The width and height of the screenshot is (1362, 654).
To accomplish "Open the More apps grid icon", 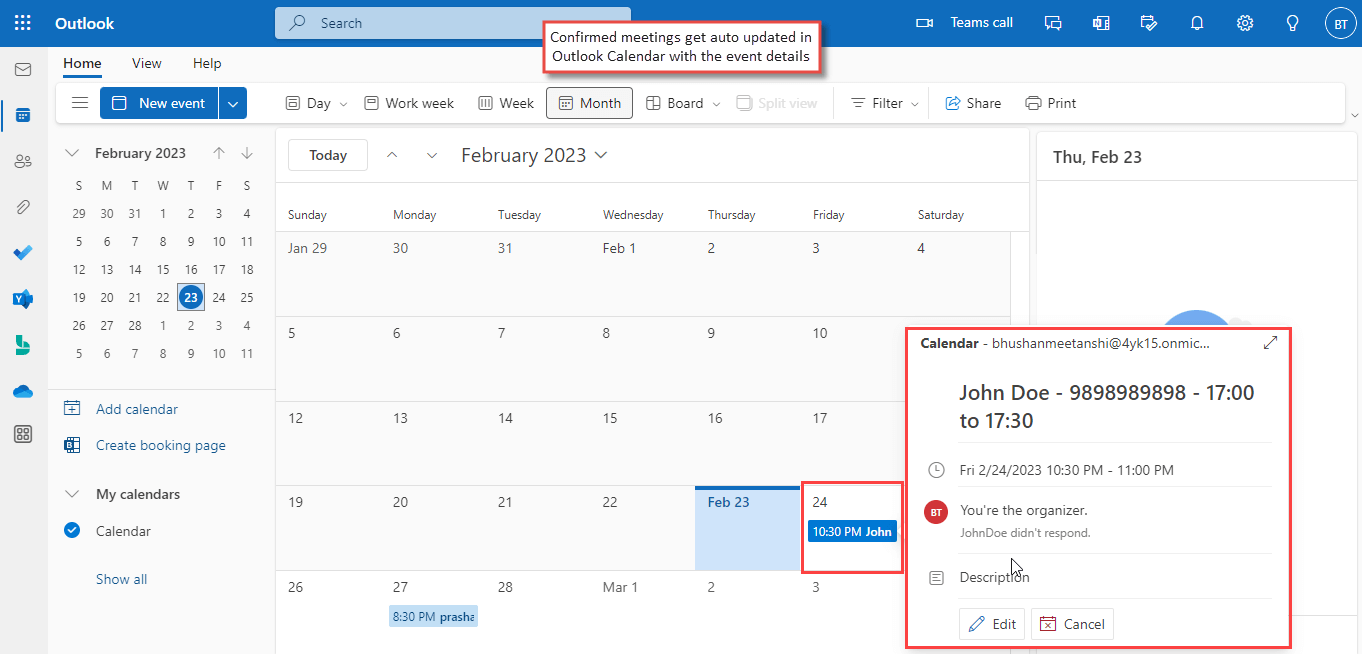I will pyautogui.click(x=23, y=434).
